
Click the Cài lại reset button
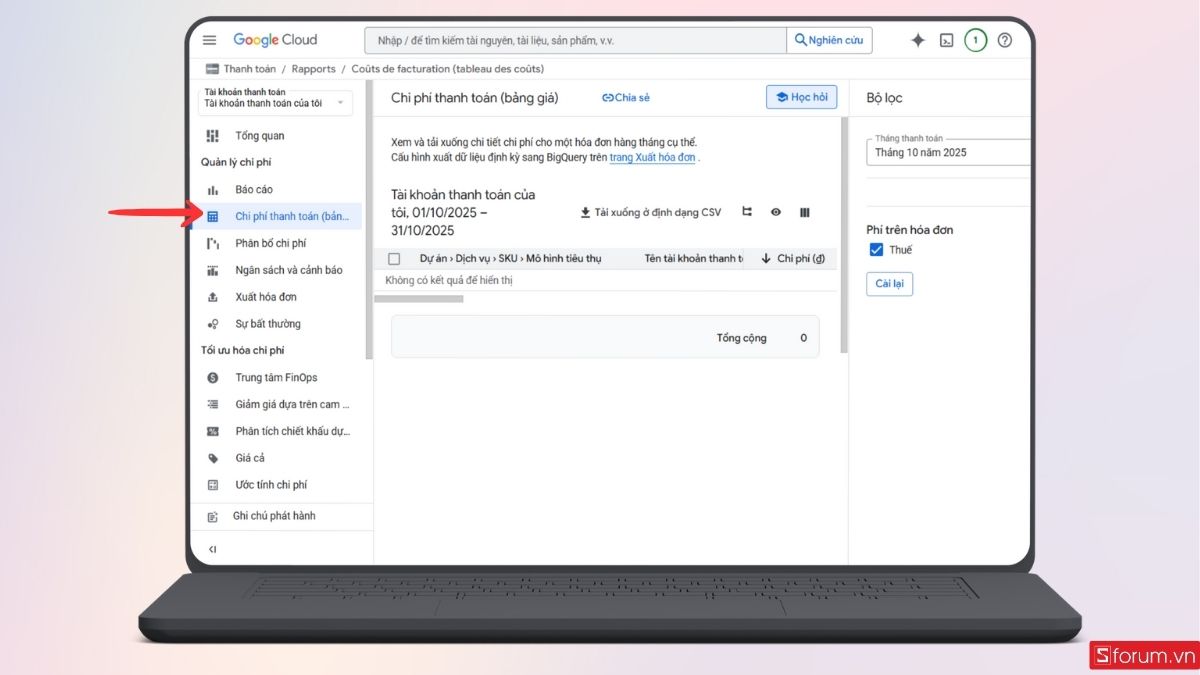[889, 284]
